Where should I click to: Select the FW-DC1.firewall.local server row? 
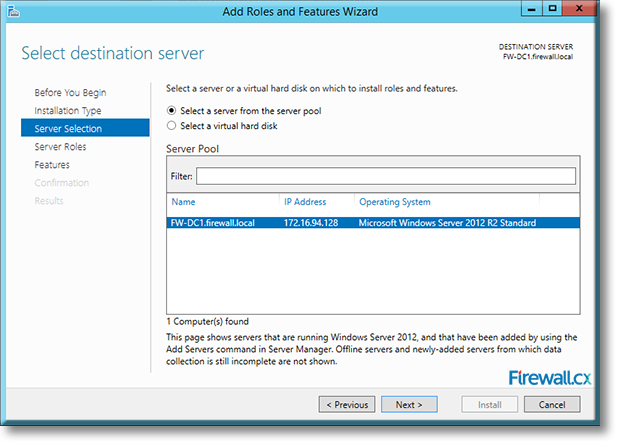click(373, 223)
